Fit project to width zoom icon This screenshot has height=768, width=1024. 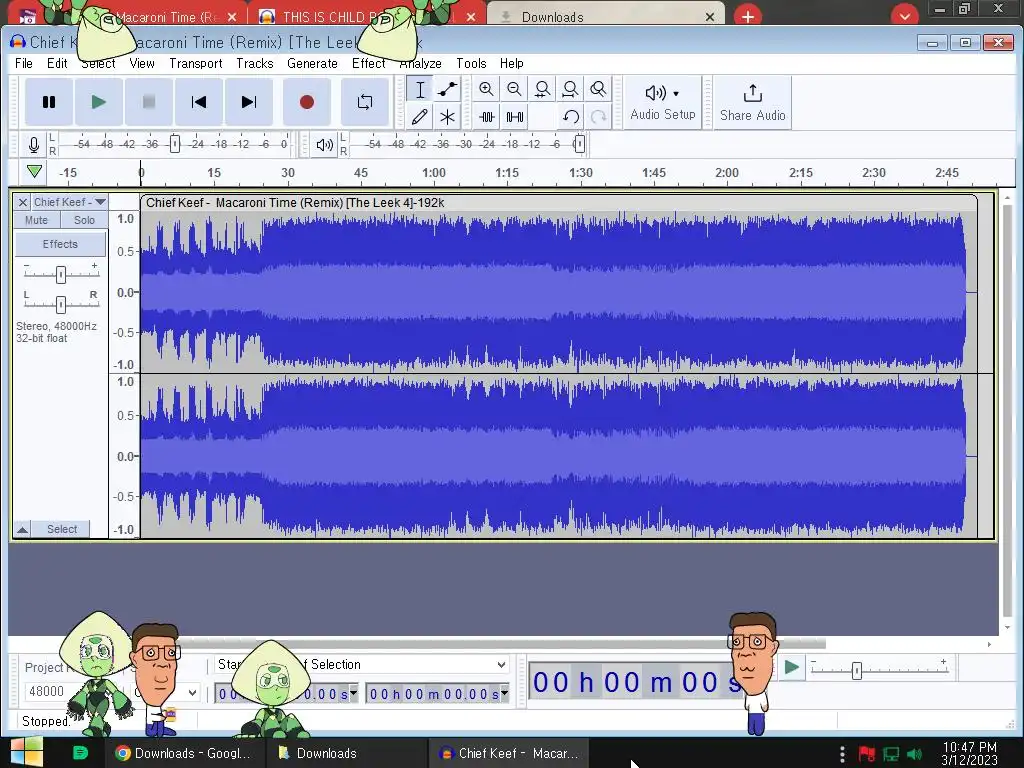click(x=570, y=89)
